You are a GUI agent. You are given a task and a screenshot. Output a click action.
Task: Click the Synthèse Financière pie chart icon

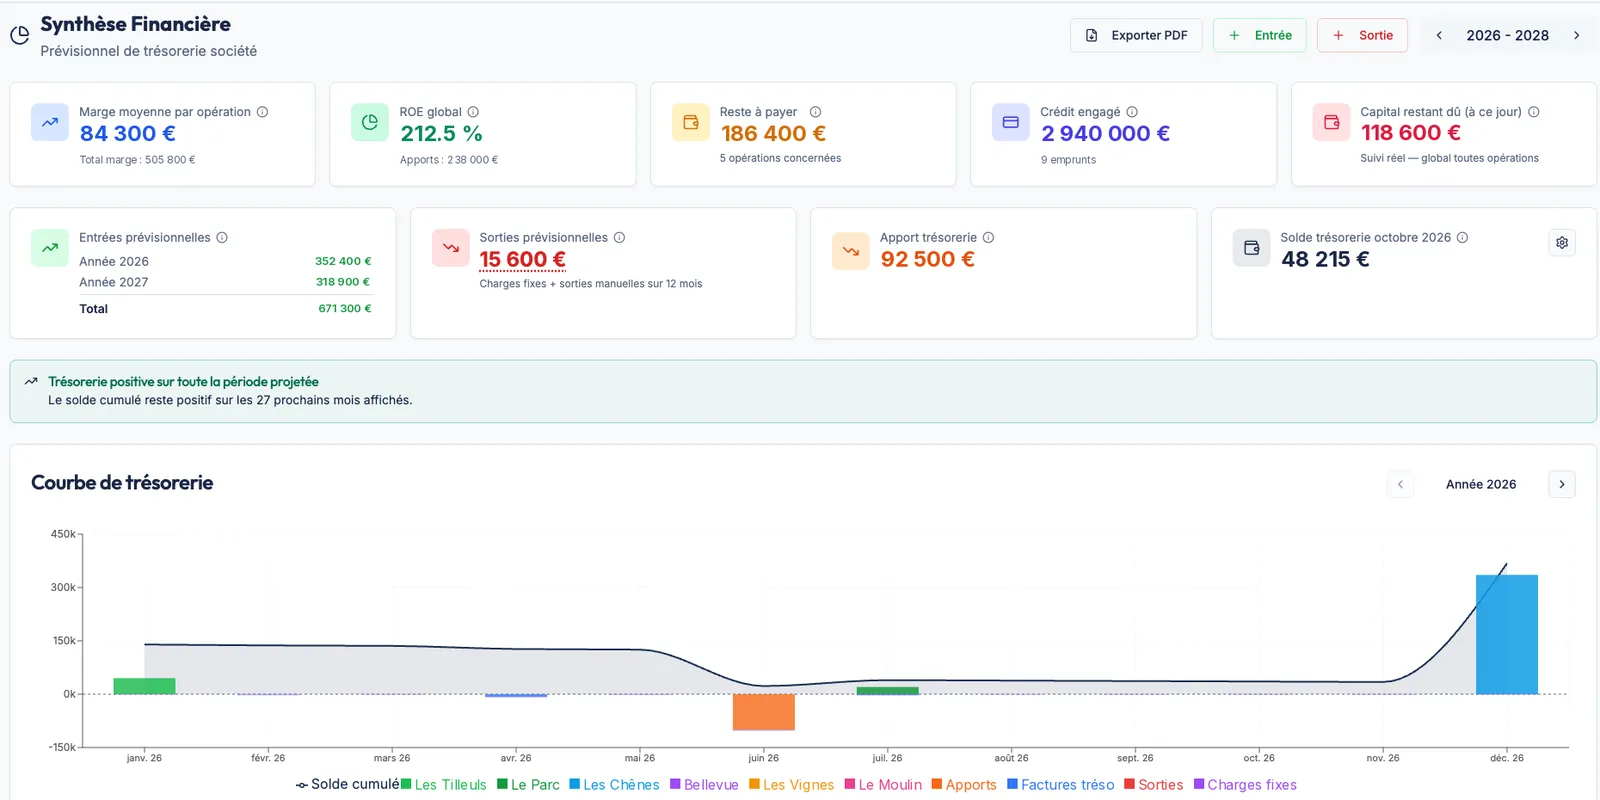point(19,35)
